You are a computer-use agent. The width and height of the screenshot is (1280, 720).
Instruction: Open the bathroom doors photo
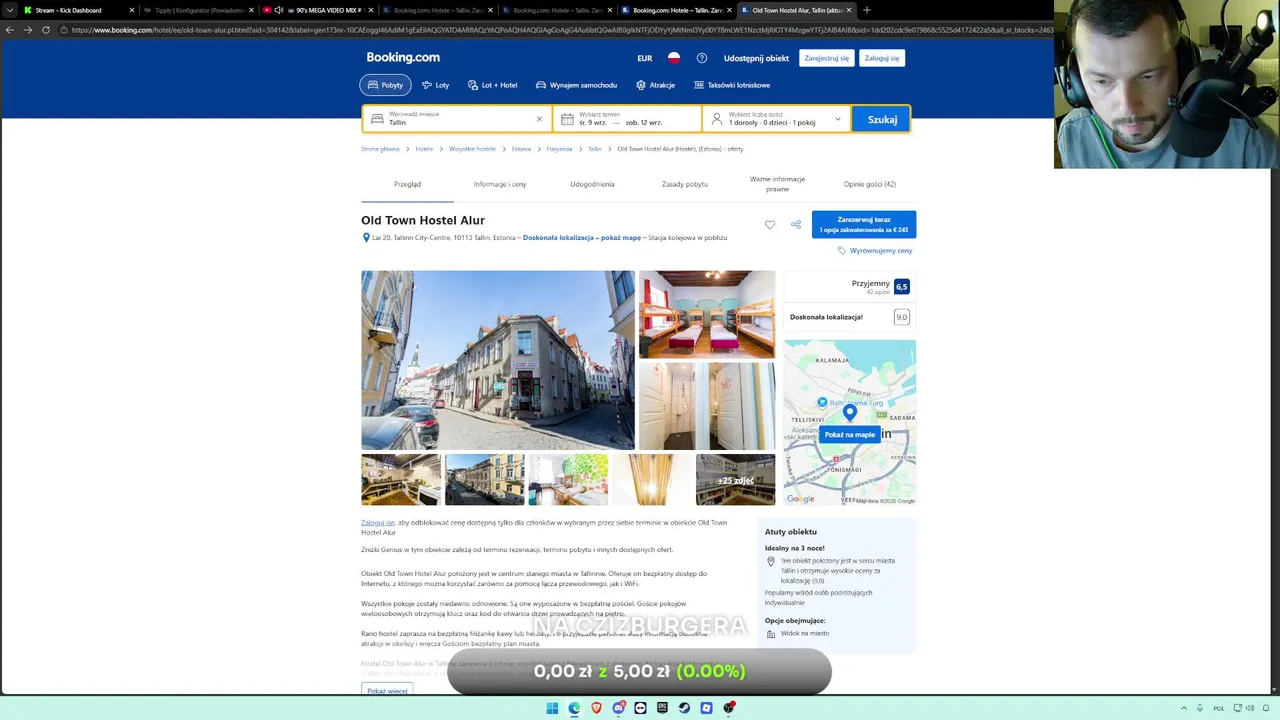click(707, 406)
